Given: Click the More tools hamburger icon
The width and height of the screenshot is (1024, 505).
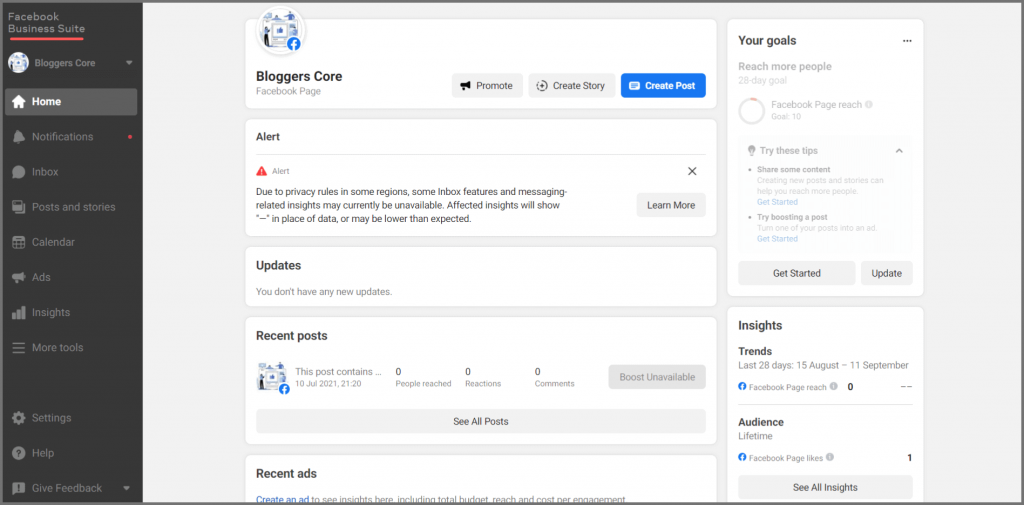Looking at the screenshot, I should [19, 348].
